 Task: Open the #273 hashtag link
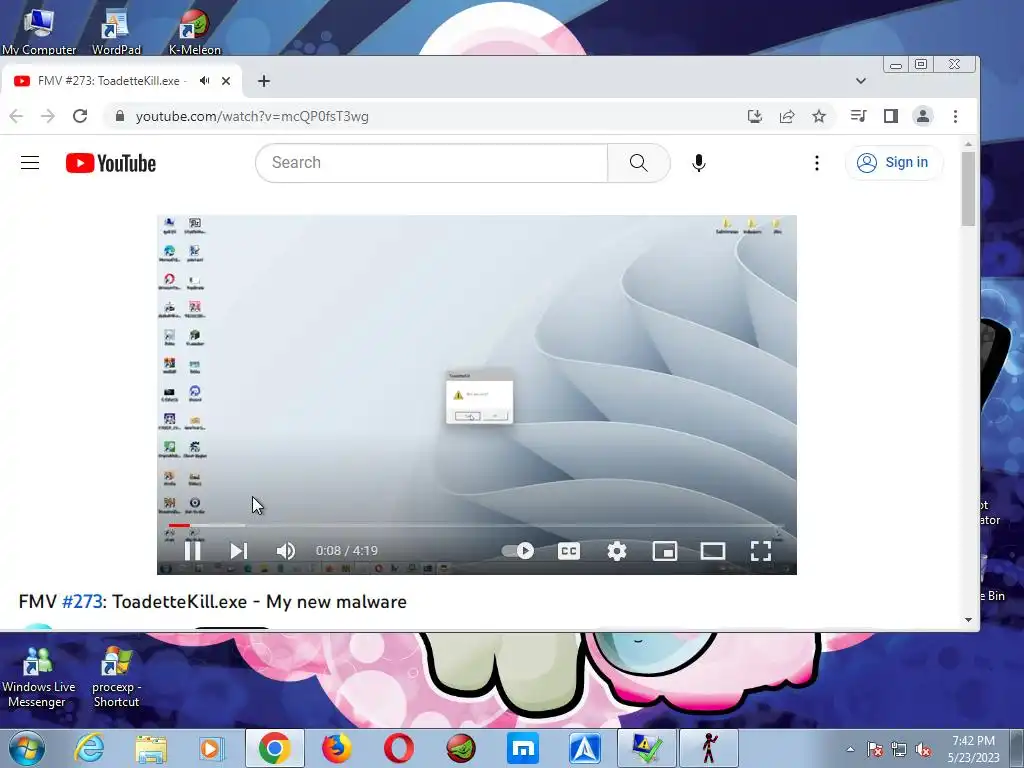pyautogui.click(x=82, y=601)
